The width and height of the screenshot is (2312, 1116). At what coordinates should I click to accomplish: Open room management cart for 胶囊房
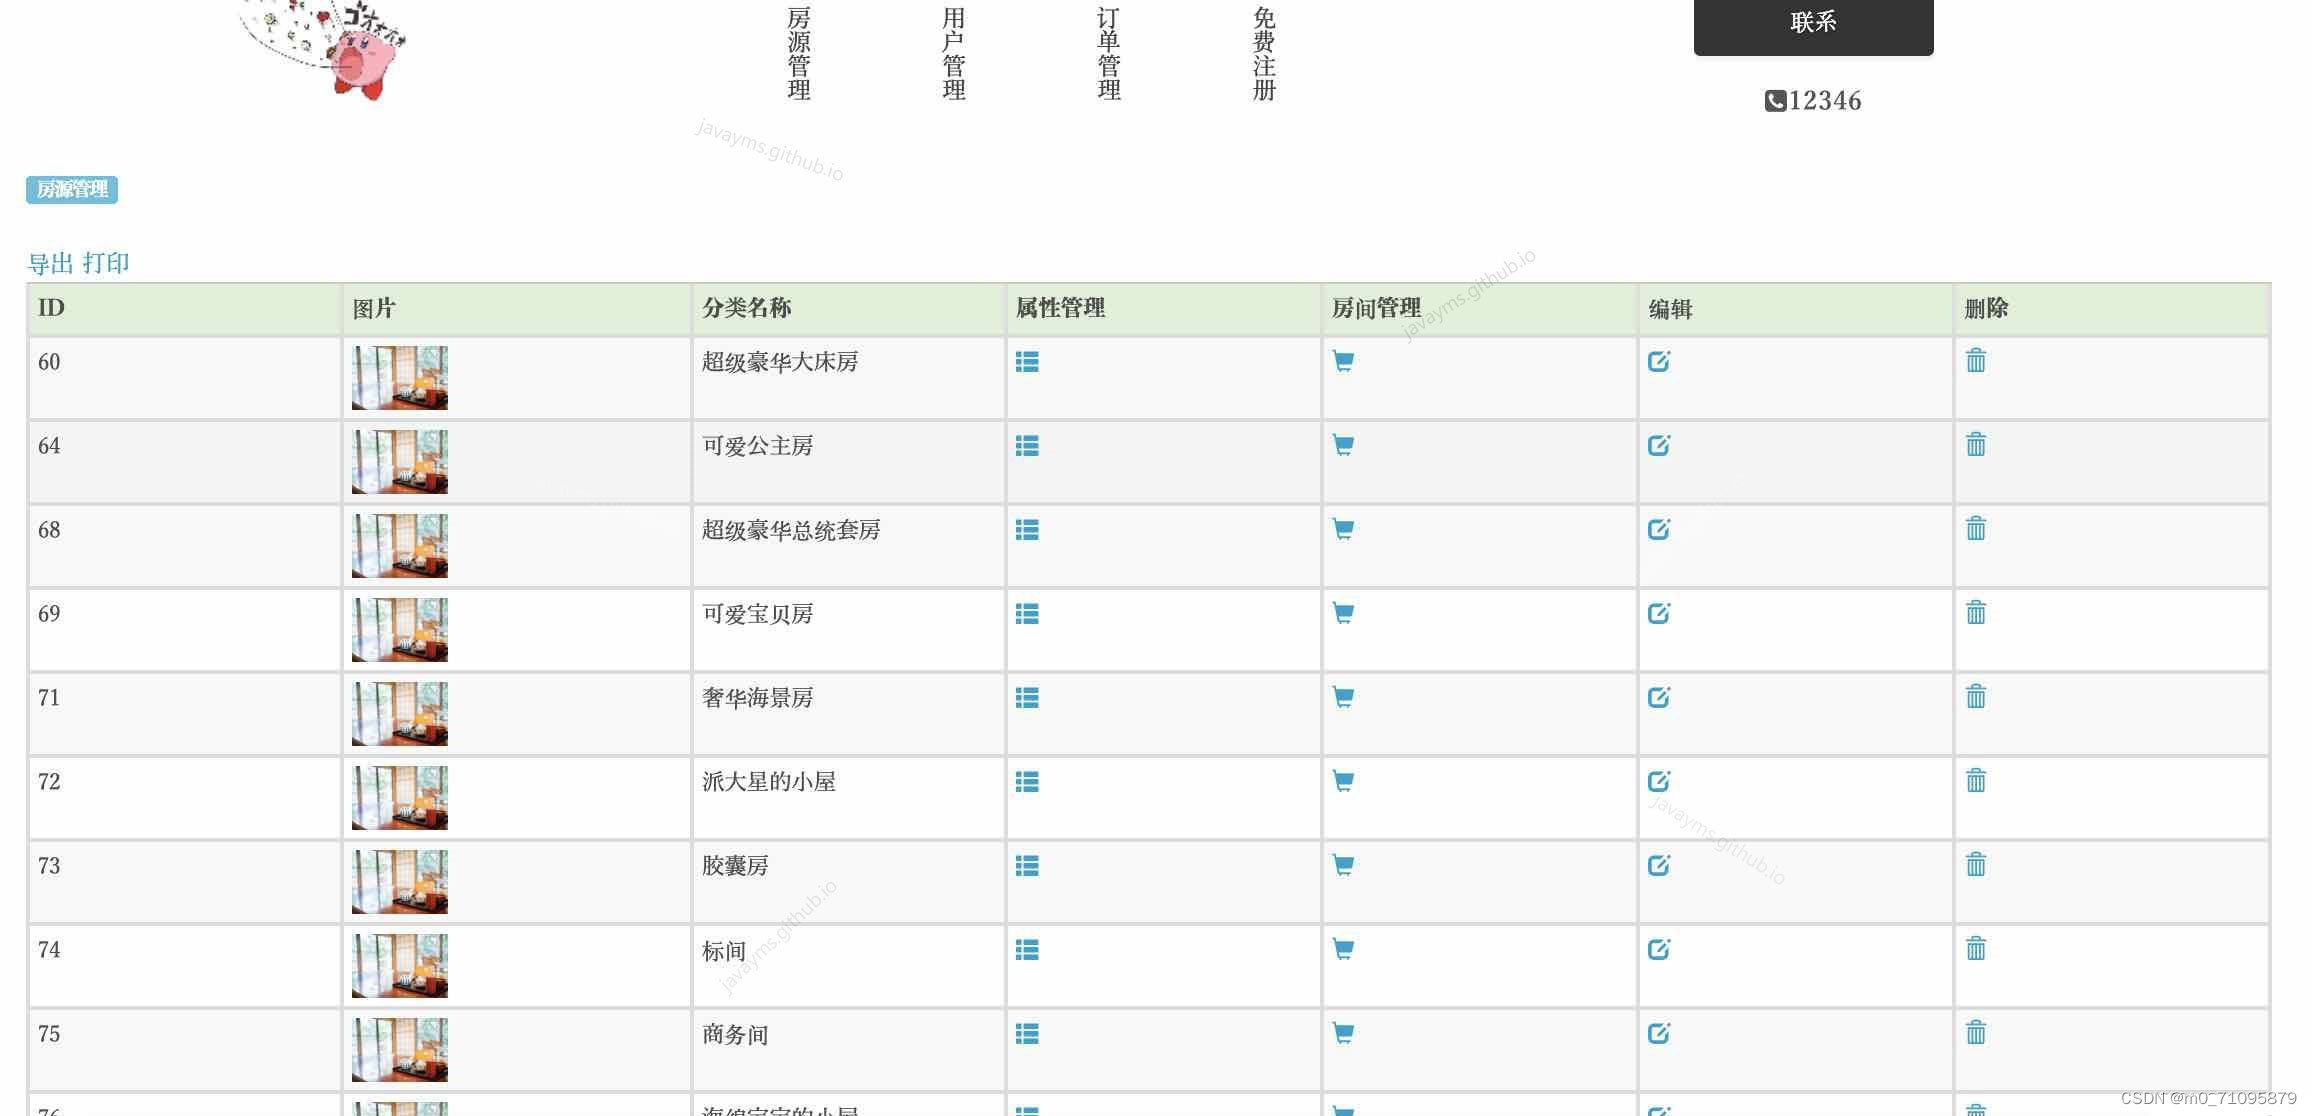[x=1343, y=864]
